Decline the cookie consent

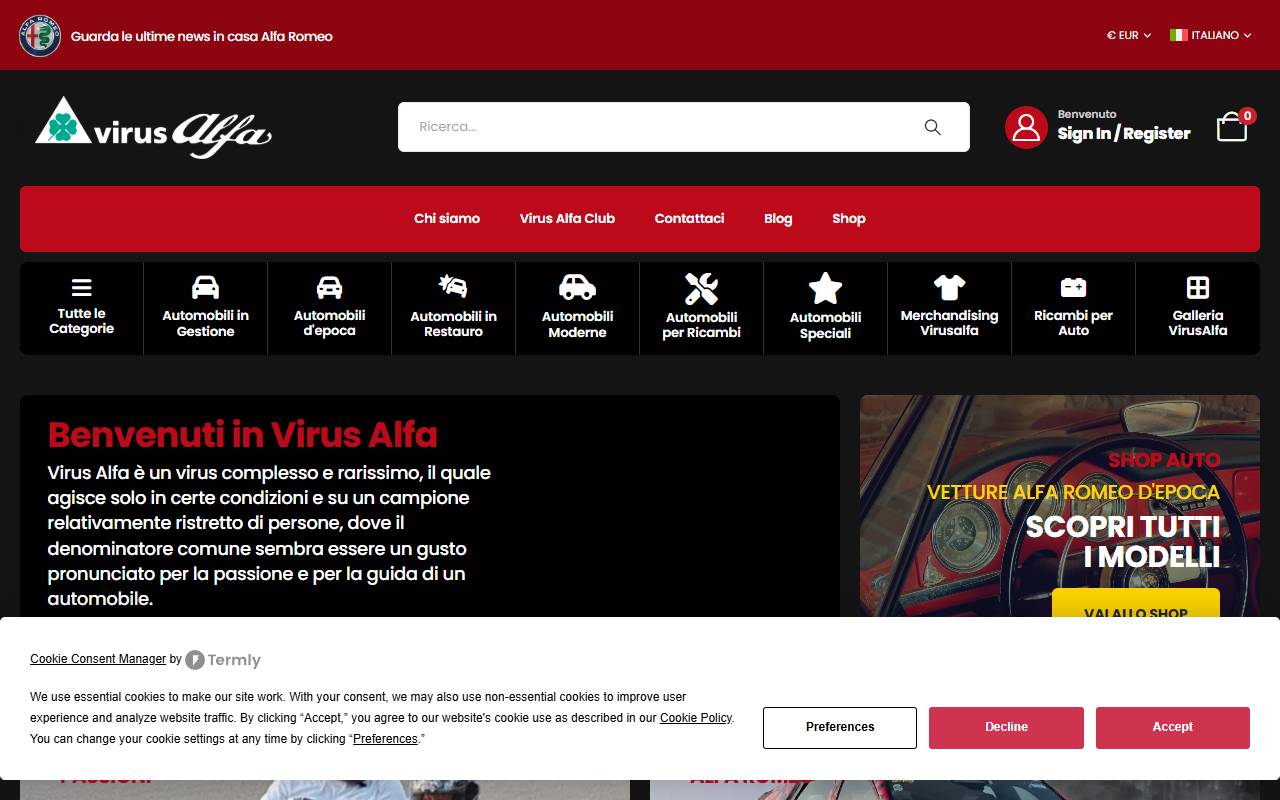click(x=1006, y=728)
